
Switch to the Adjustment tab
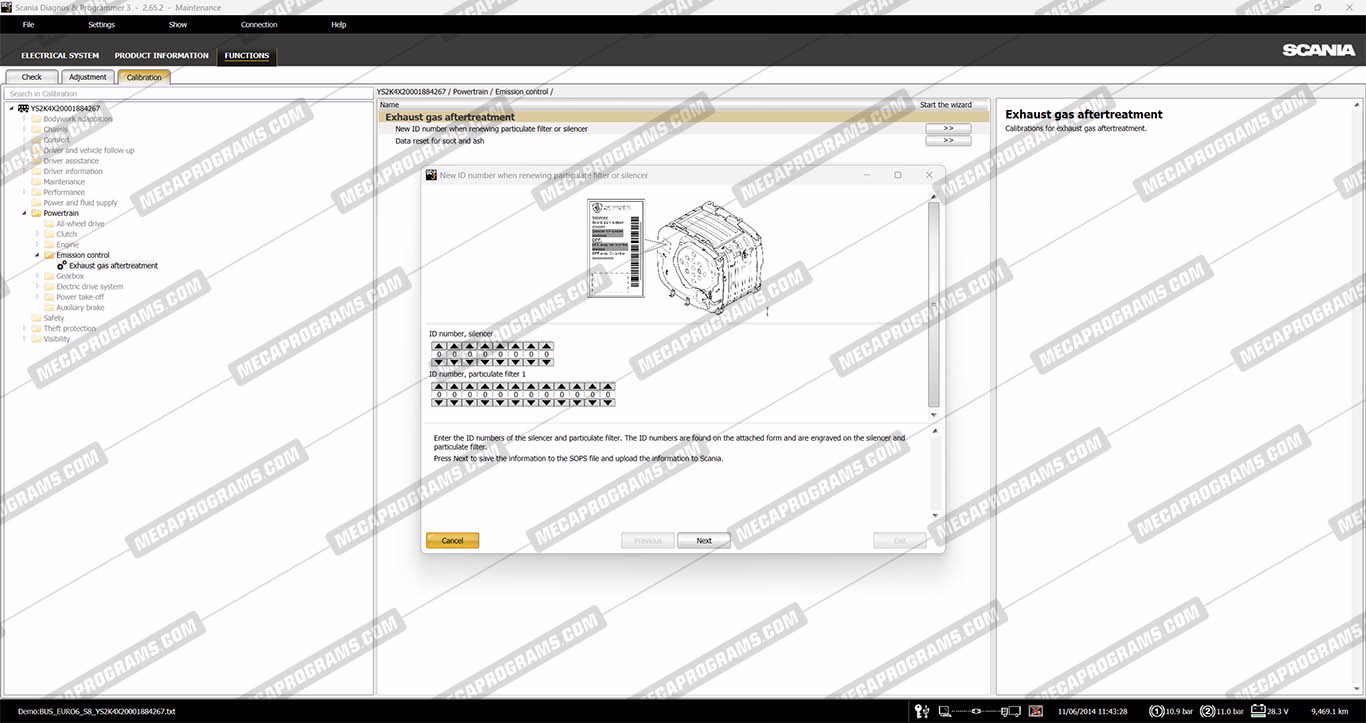[x=88, y=77]
